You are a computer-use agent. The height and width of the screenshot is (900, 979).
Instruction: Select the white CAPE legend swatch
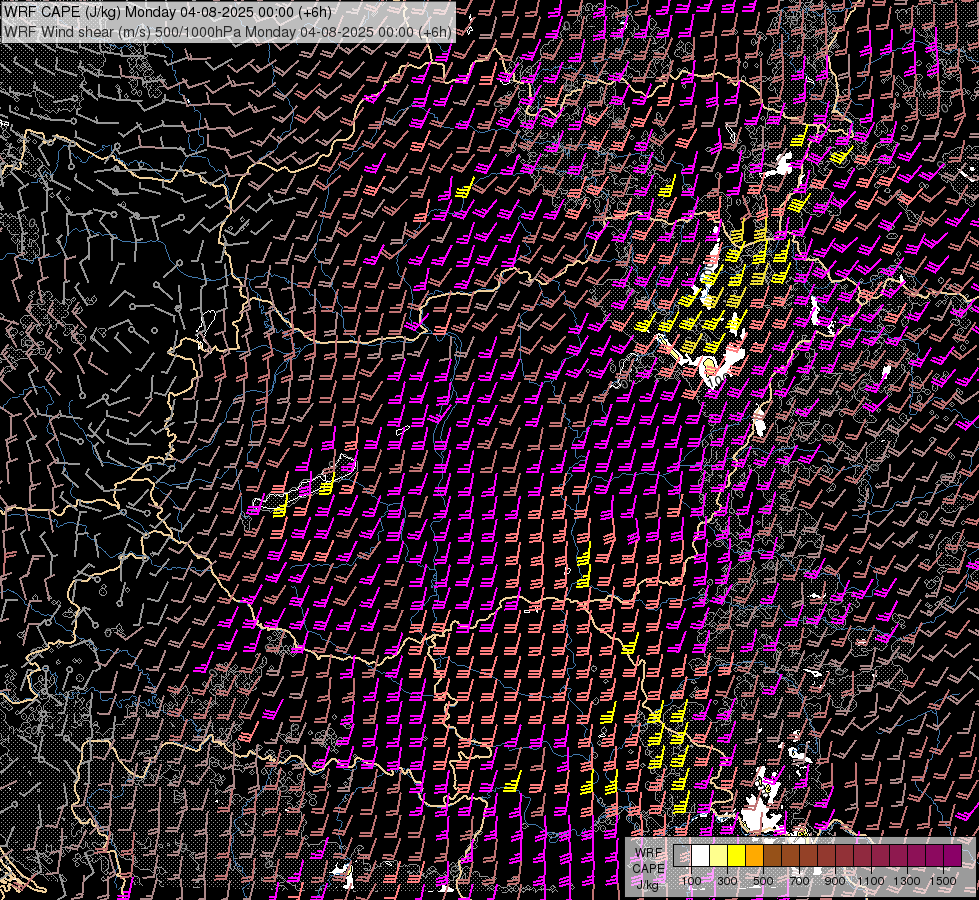[x=701, y=856]
